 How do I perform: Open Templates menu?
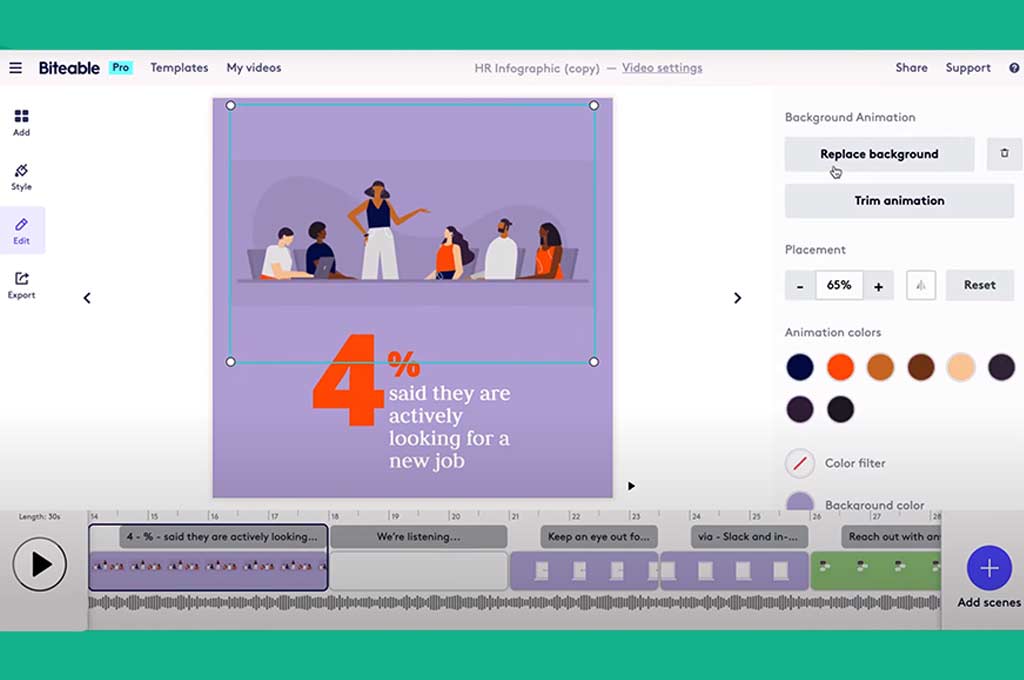coord(179,68)
